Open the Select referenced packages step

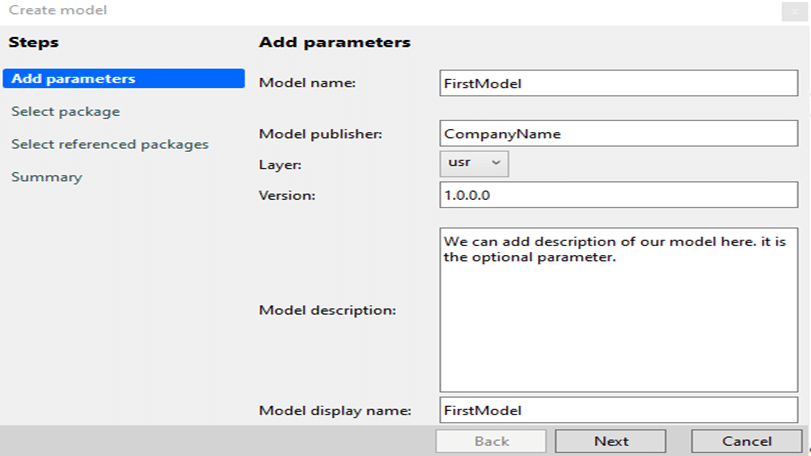pyautogui.click(x=110, y=144)
